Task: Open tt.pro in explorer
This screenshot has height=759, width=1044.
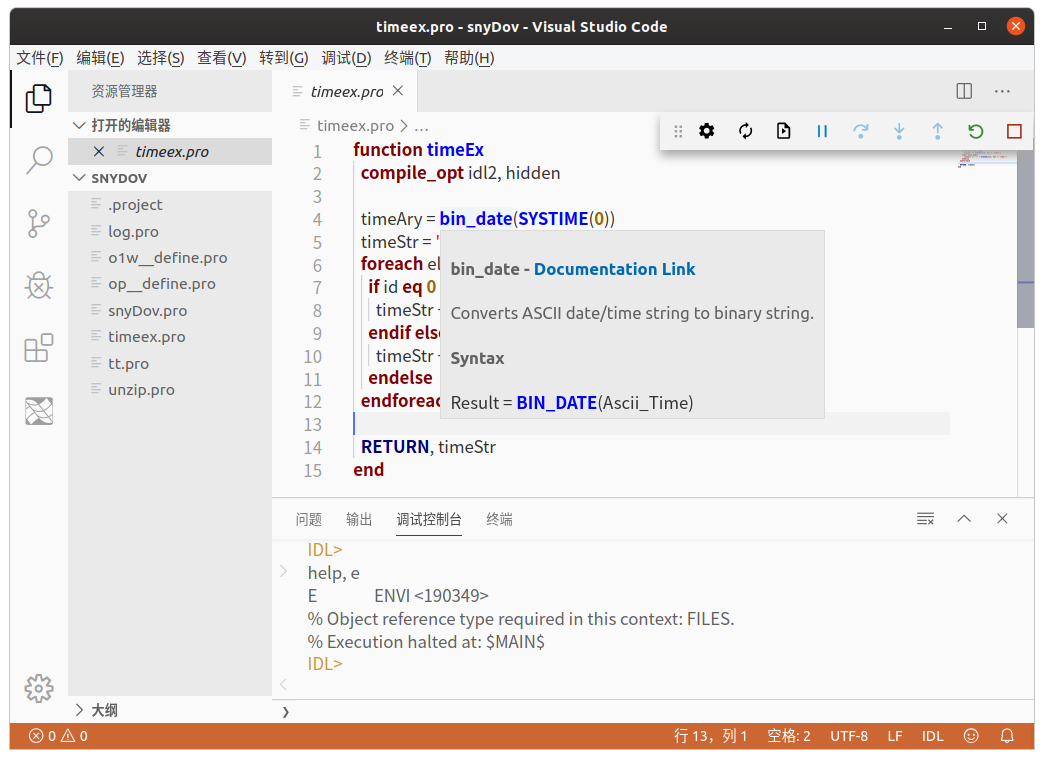Action: point(170,364)
